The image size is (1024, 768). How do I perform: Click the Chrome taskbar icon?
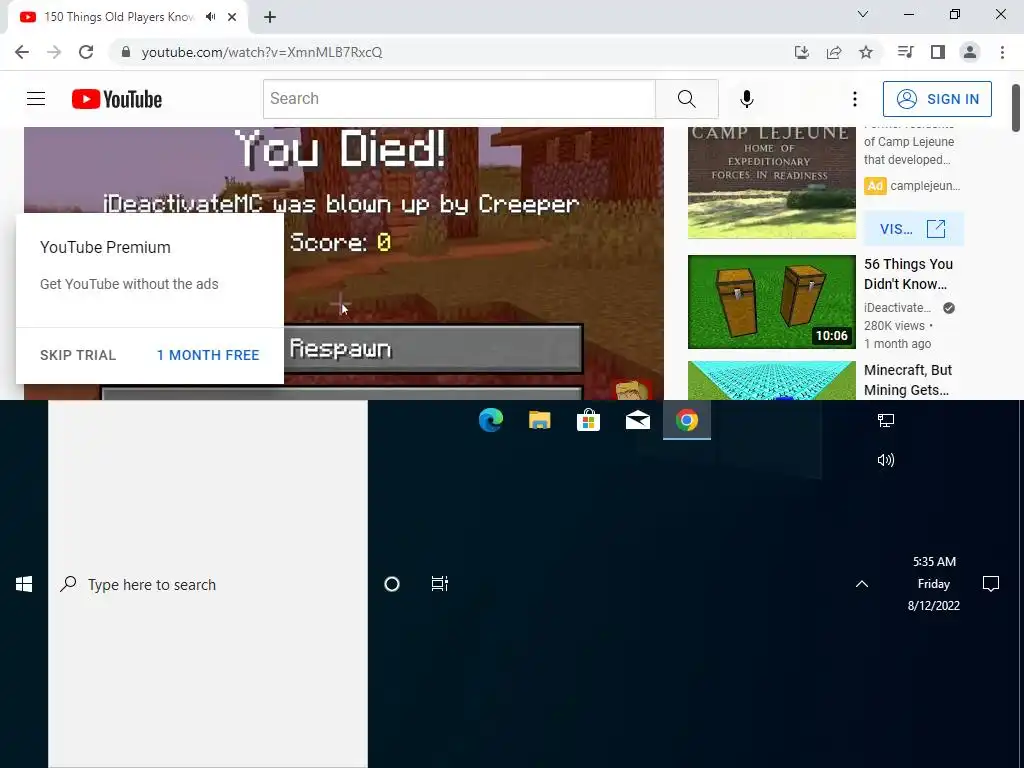coord(686,420)
